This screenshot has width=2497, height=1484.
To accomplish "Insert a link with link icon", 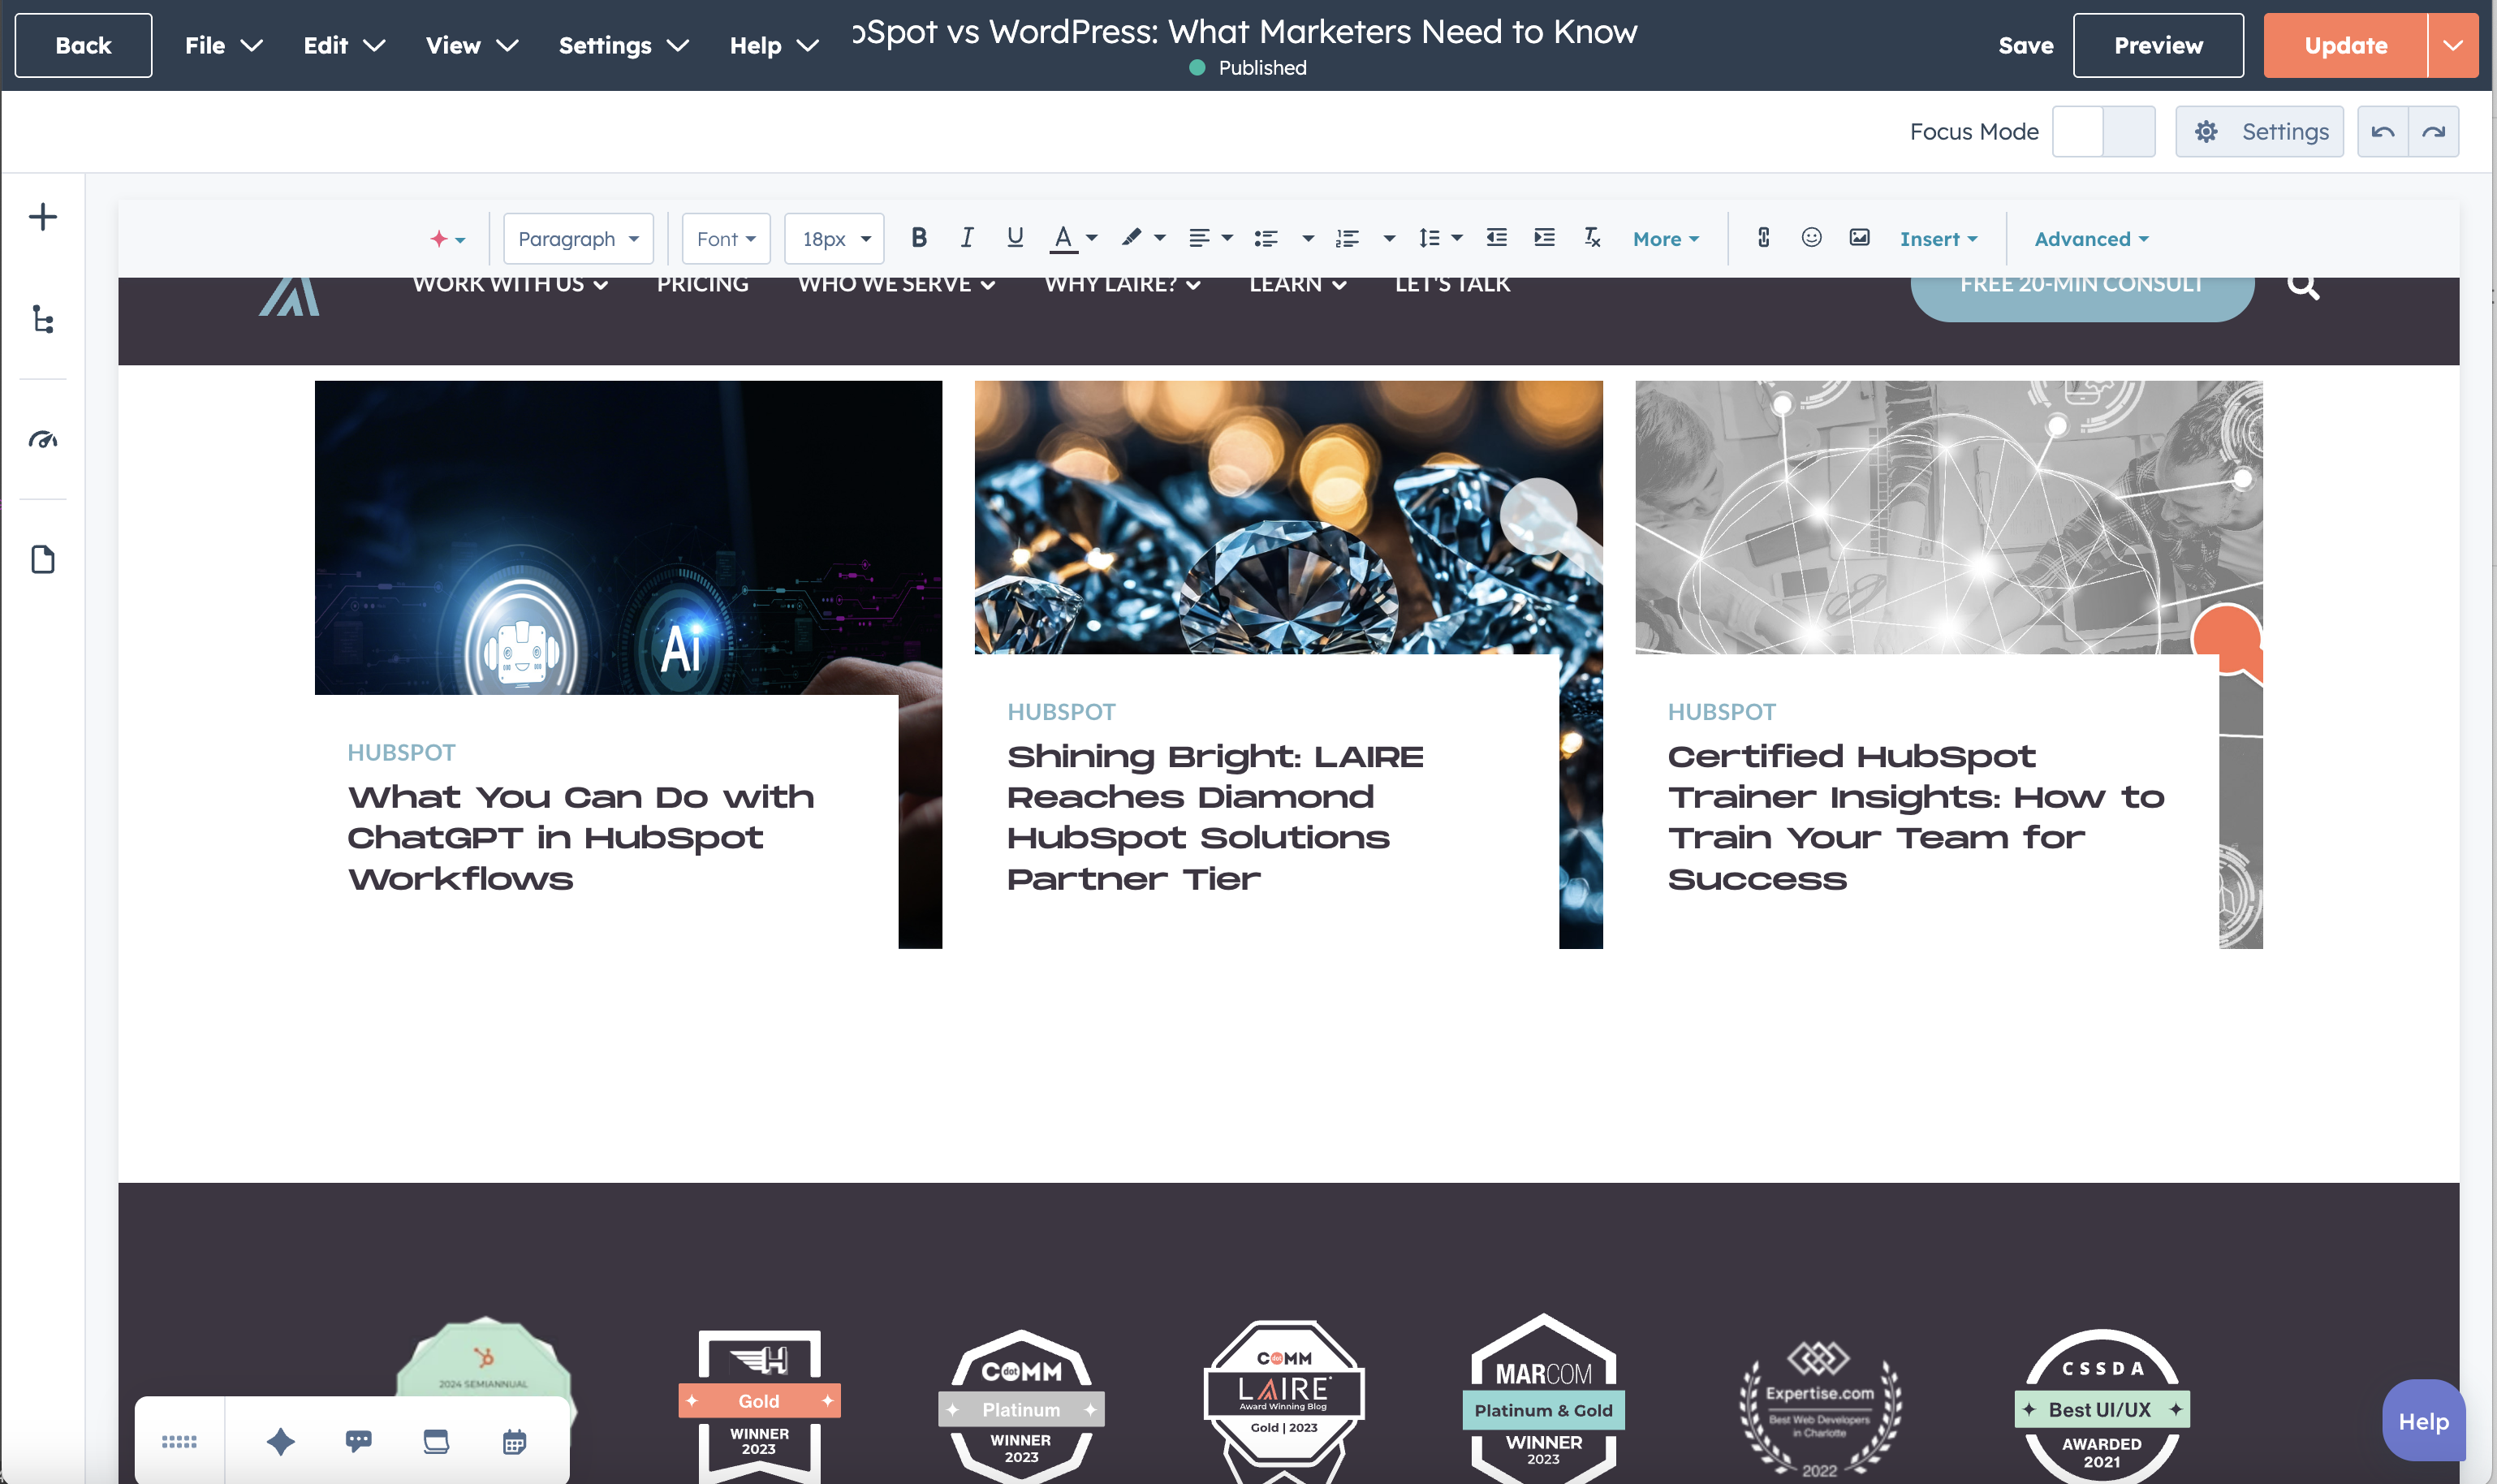I will (x=1763, y=238).
